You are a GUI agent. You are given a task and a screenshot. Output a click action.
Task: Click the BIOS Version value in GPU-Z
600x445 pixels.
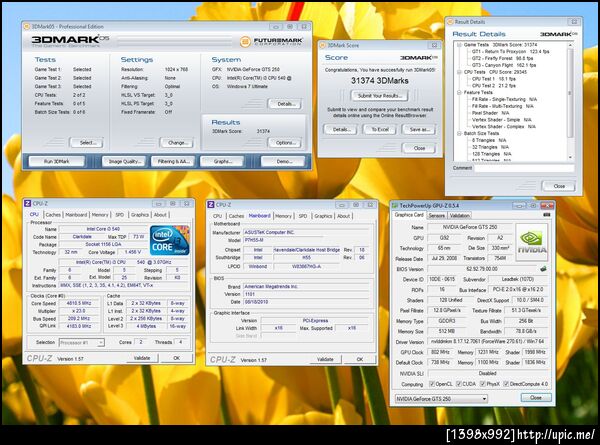tap(482, 269)
